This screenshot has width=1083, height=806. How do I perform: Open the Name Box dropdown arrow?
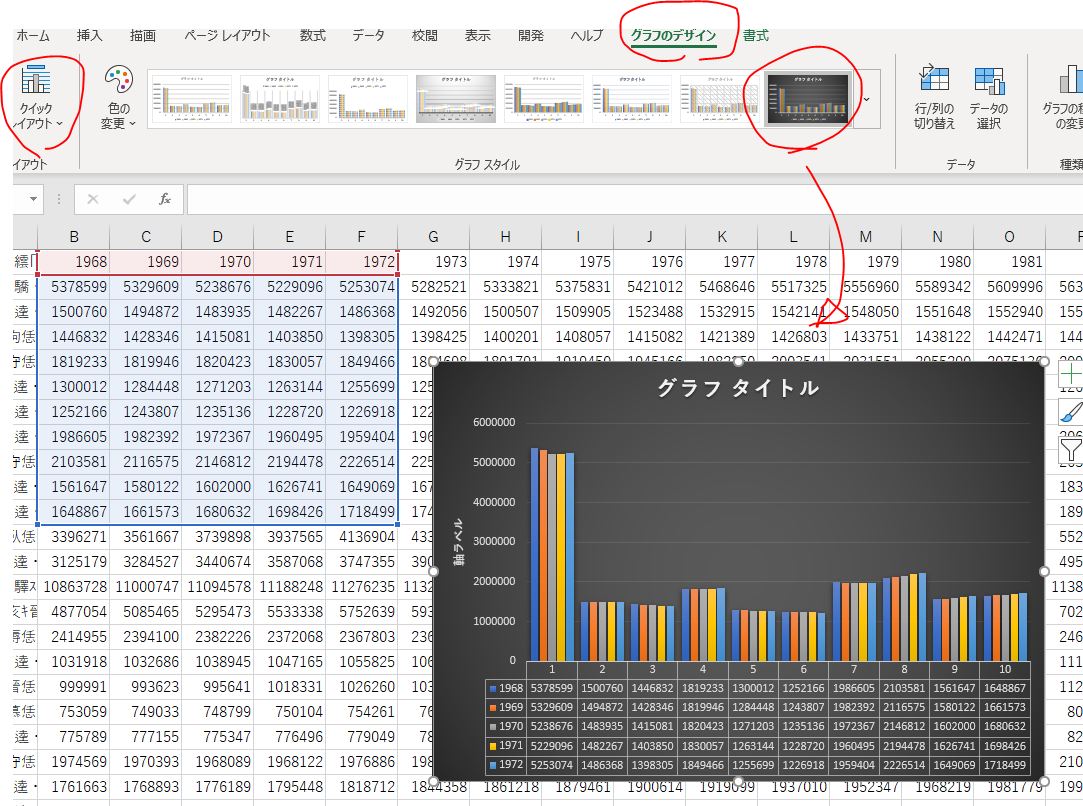pos(33,199)
